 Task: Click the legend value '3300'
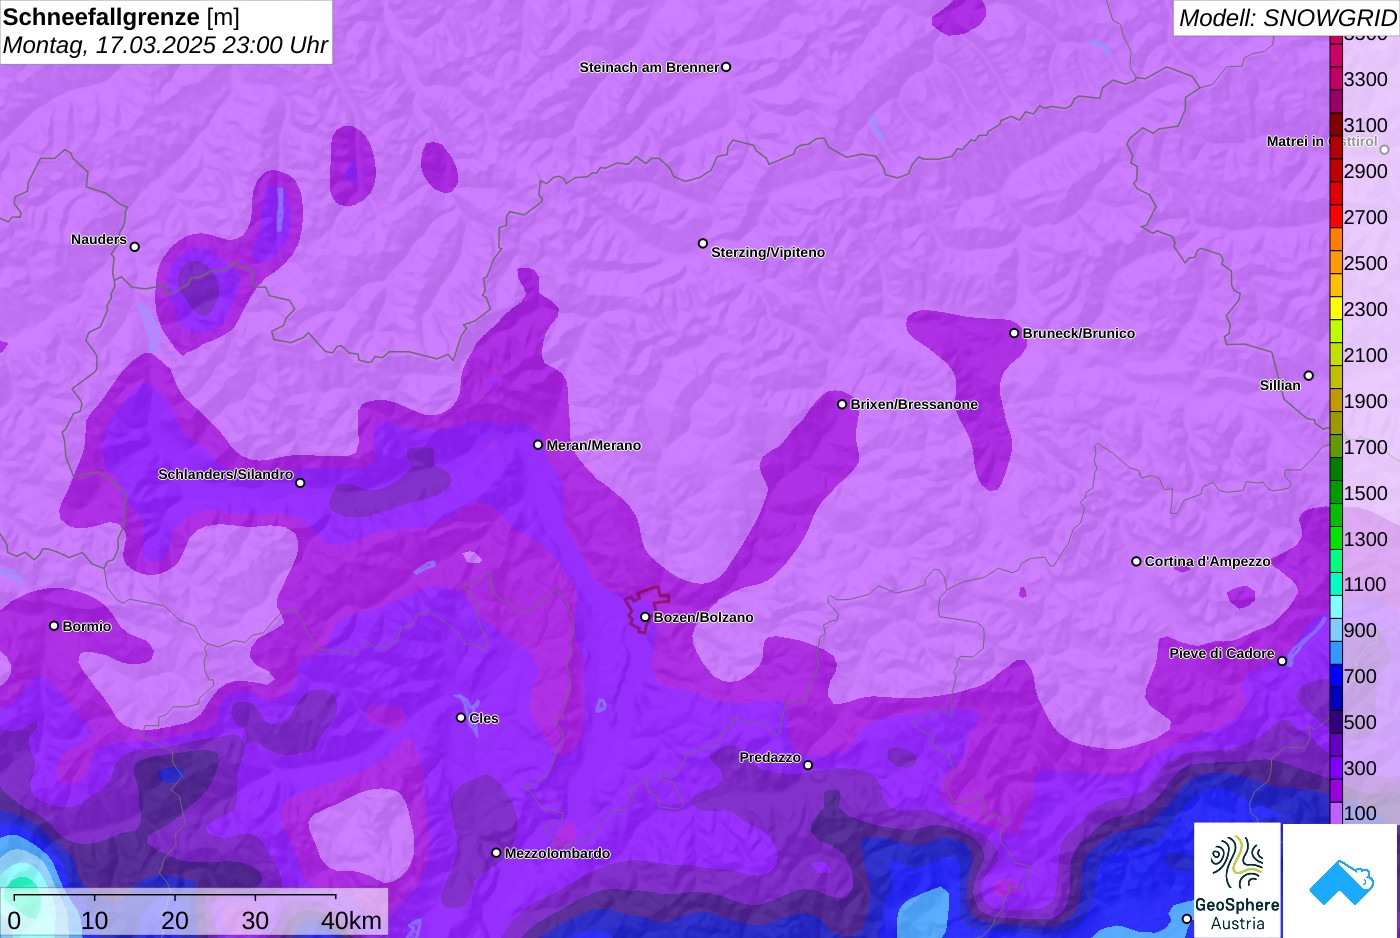pyautogui.click(x=1365, y=79)
